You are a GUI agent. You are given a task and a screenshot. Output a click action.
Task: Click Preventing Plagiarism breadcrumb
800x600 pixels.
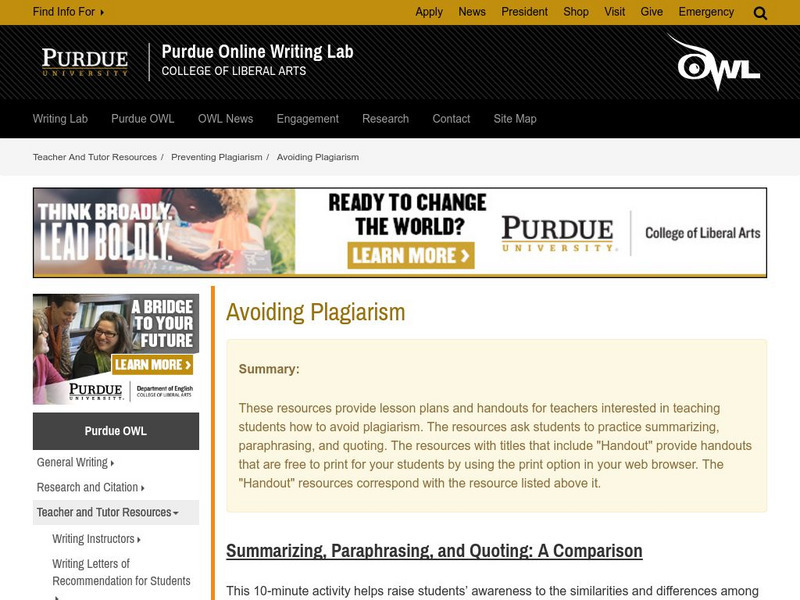click(x=217, y=157)
